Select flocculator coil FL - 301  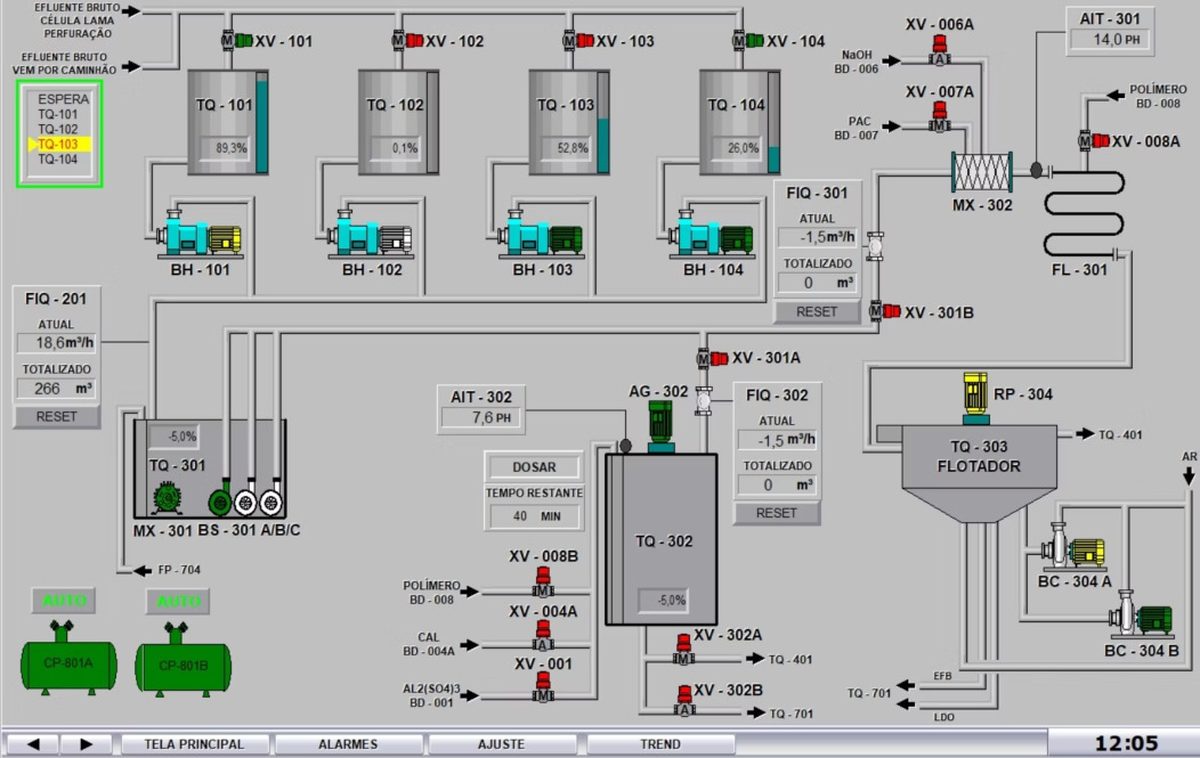1084,215
